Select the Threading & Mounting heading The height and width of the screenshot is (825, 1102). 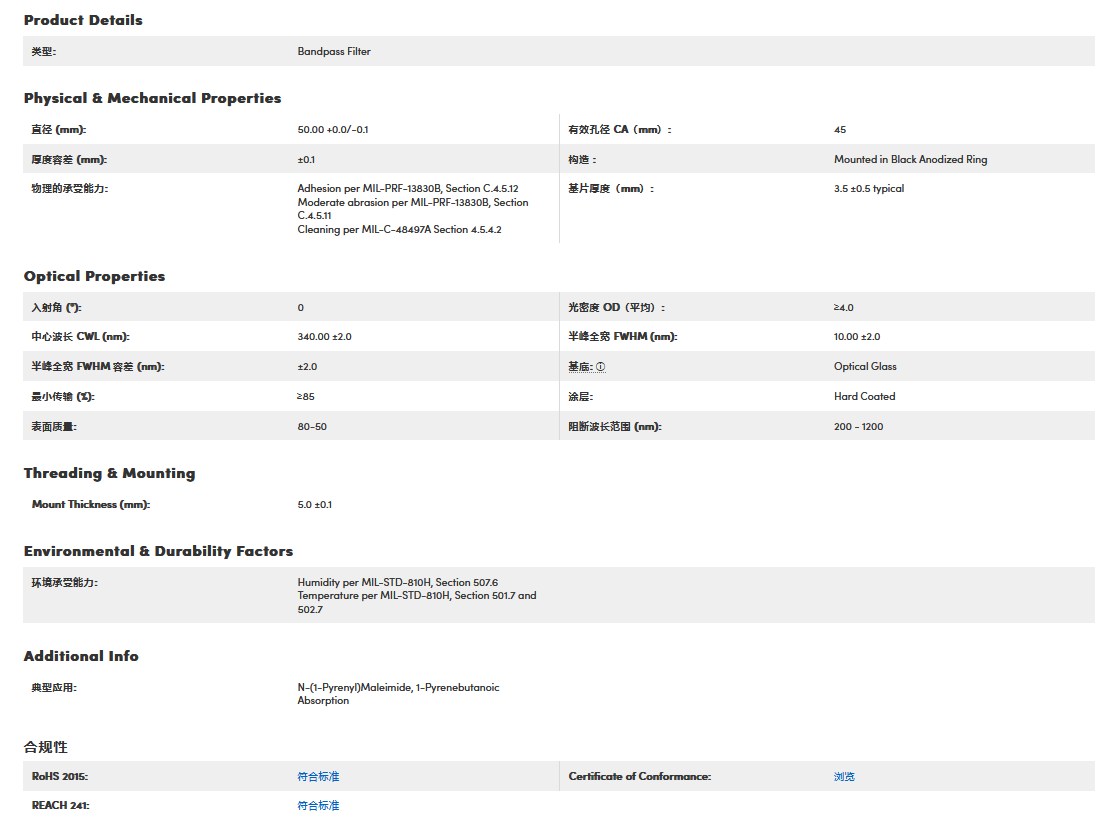coord(109,473)
